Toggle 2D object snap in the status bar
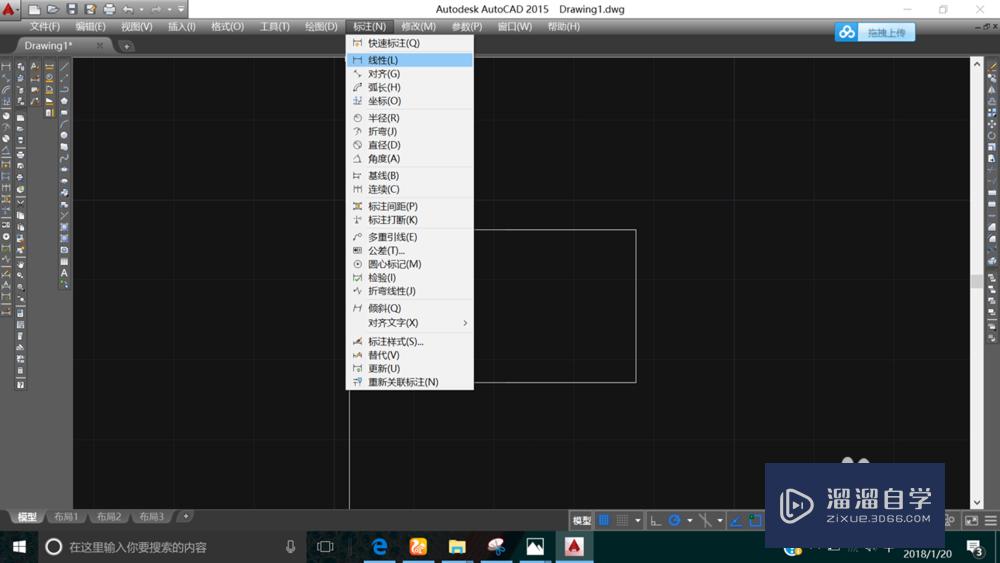This screenshot has width=1000, height=563. [755, 520]
